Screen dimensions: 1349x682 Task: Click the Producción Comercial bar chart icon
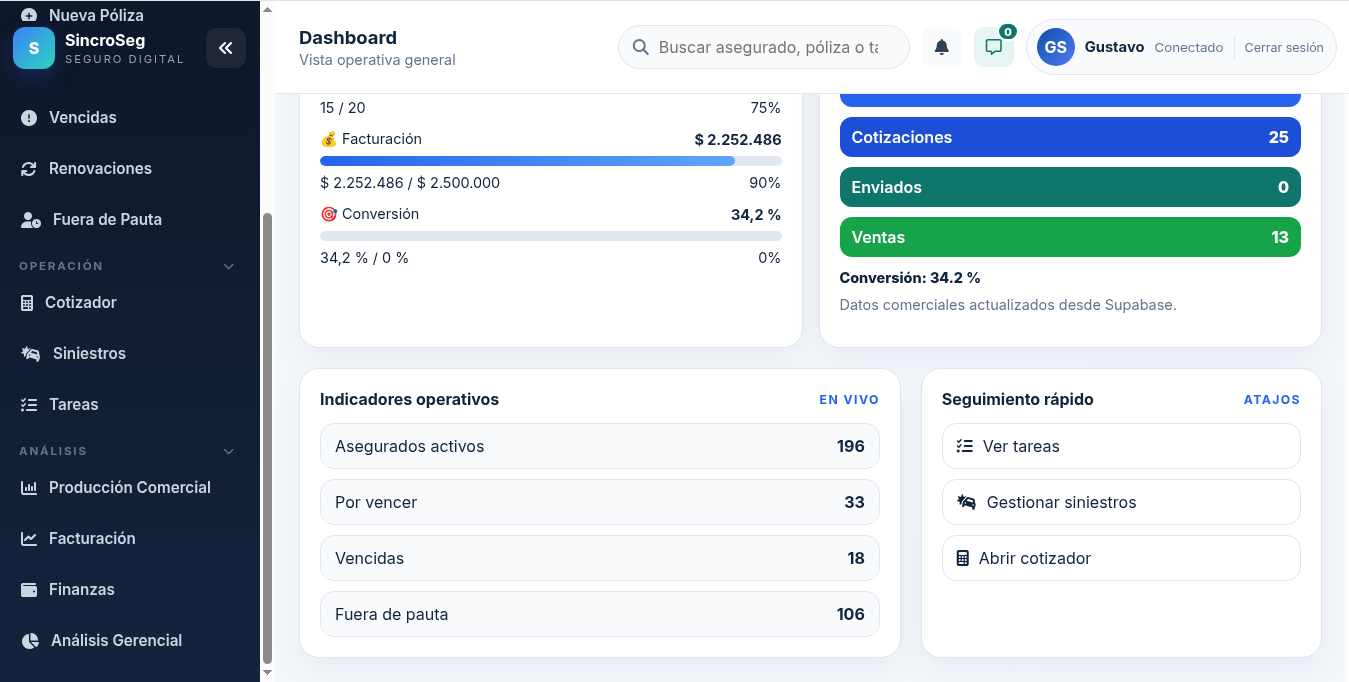pos(29,488)
